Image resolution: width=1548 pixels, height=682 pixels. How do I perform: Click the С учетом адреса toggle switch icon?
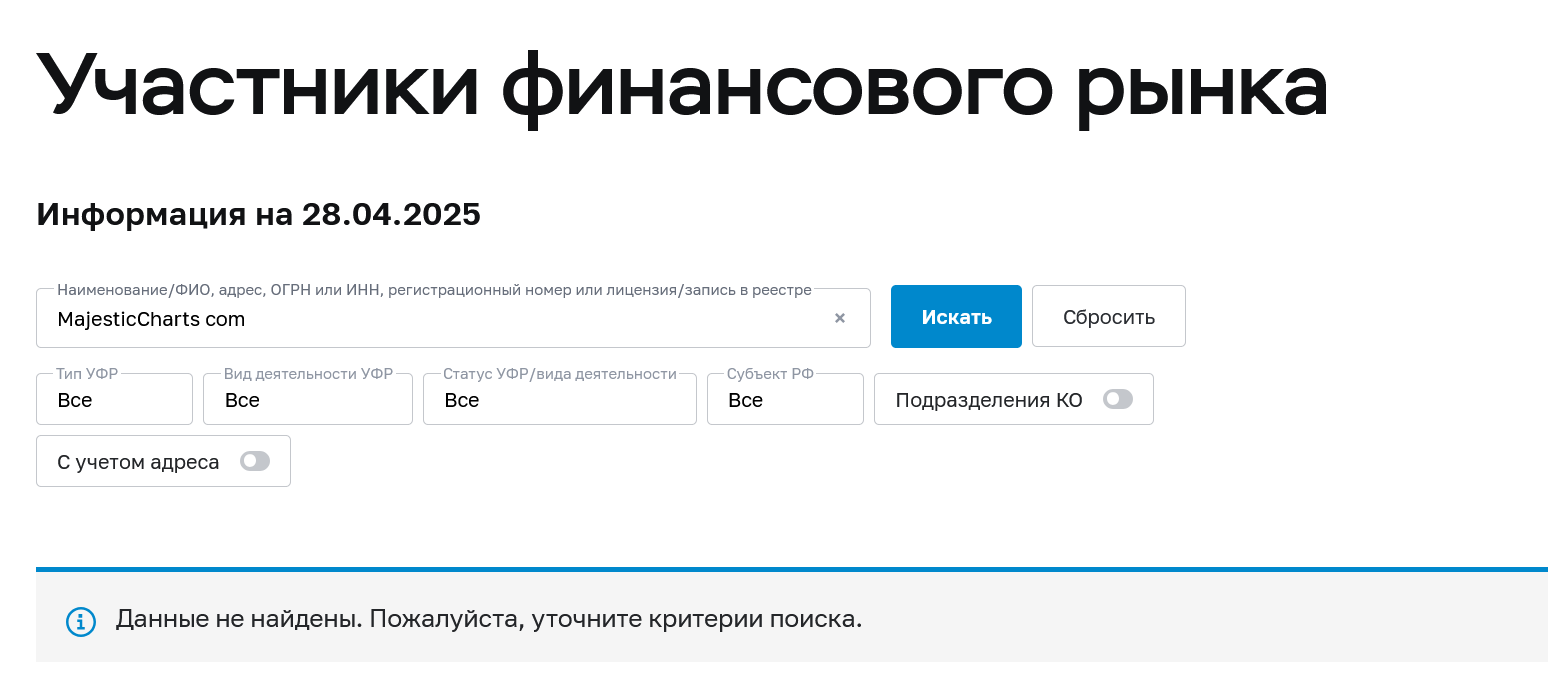coord(255,461)
